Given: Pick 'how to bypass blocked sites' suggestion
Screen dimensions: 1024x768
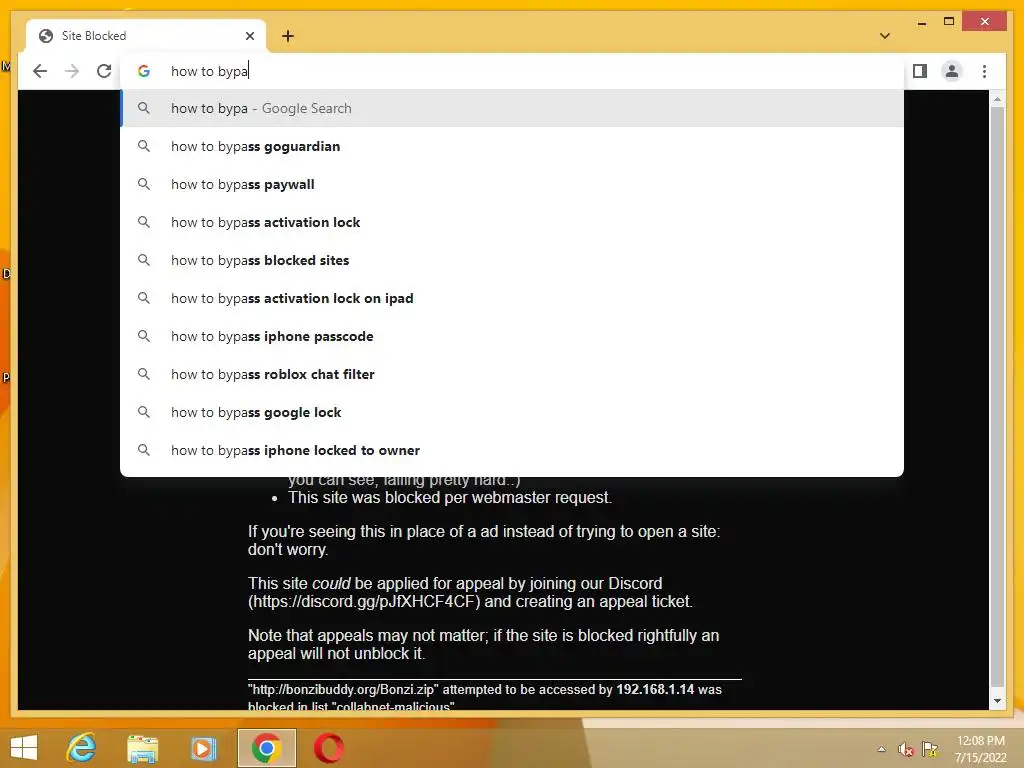Looking at the screenshot, I should click(x=512, y=260).
